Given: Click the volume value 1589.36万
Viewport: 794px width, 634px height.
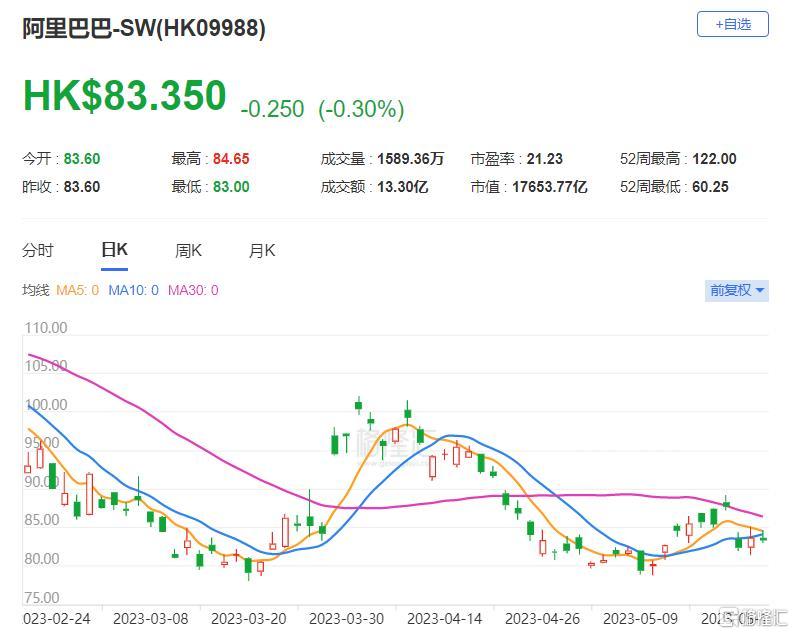Looking at the screenshot, I should click(x=410, y=159).
